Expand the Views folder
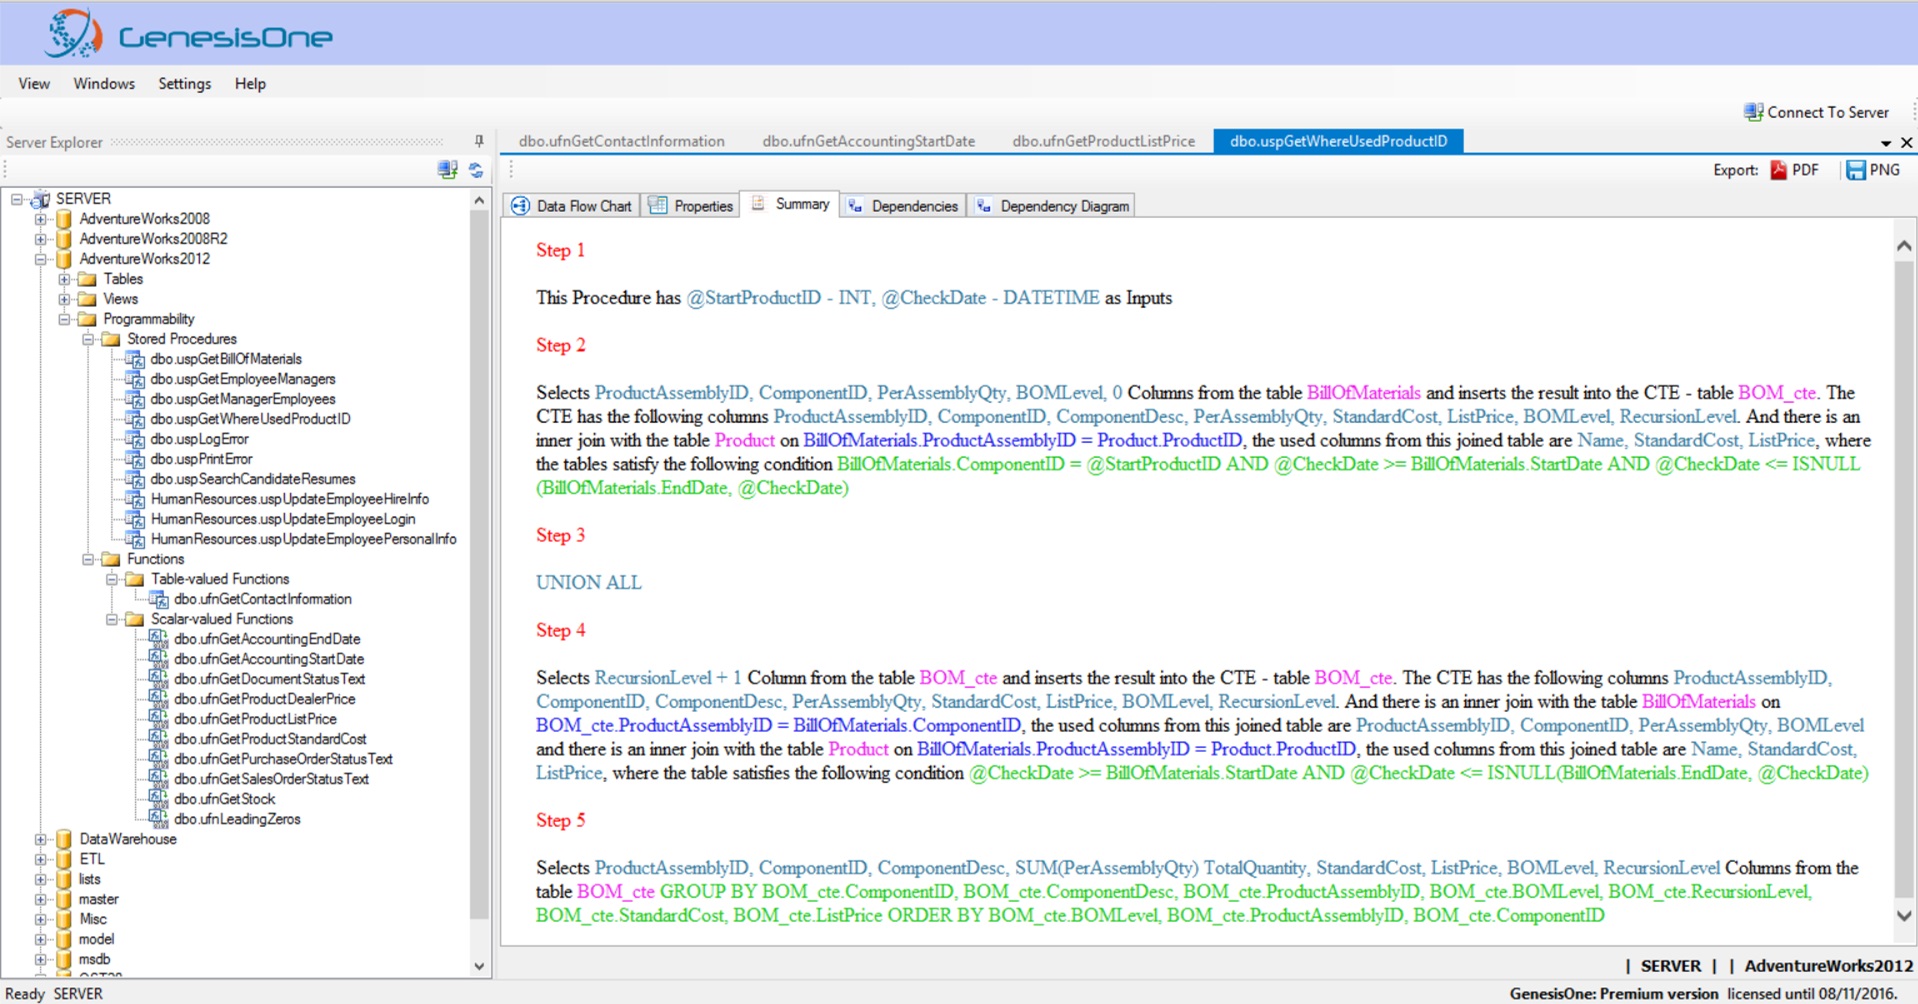The width and height of the screenshot is (1918, 1004). [64, 299]
